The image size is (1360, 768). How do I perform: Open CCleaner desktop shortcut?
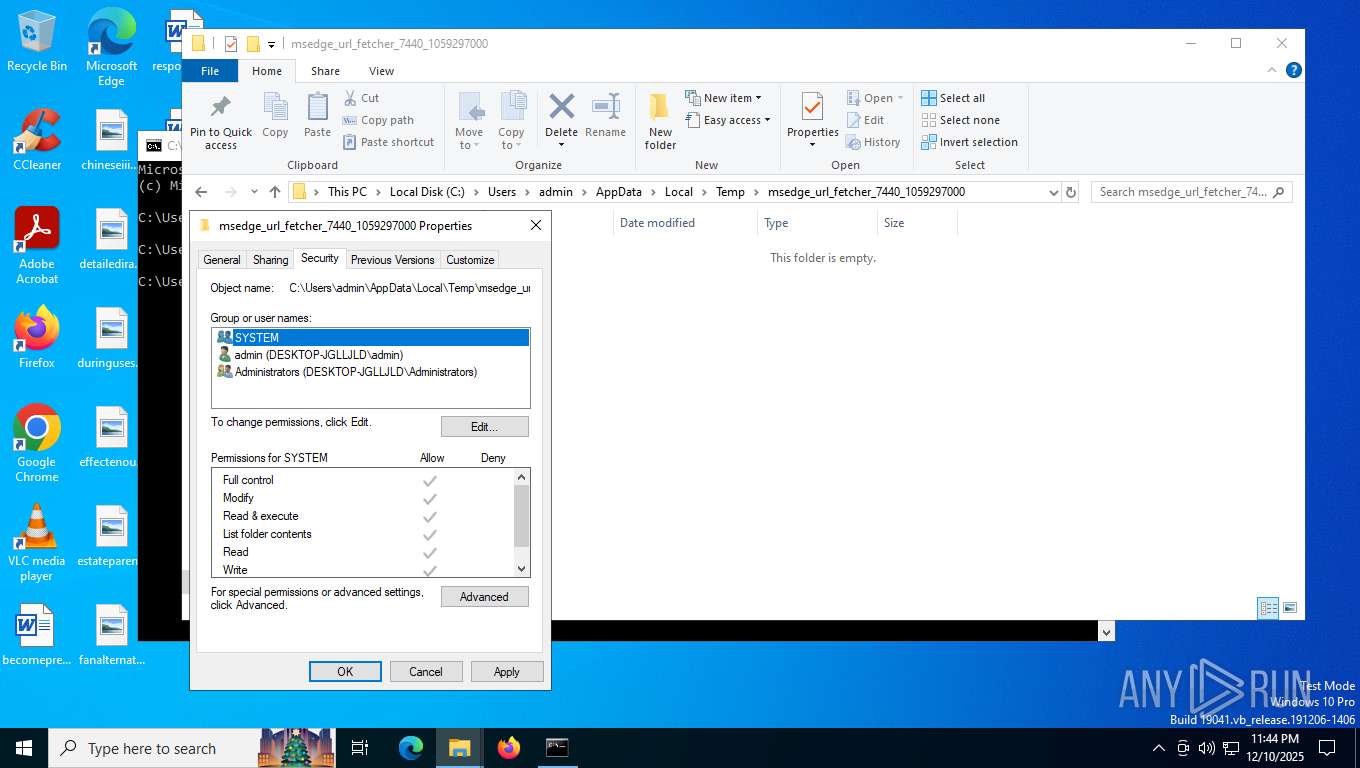tap(37, 139)
